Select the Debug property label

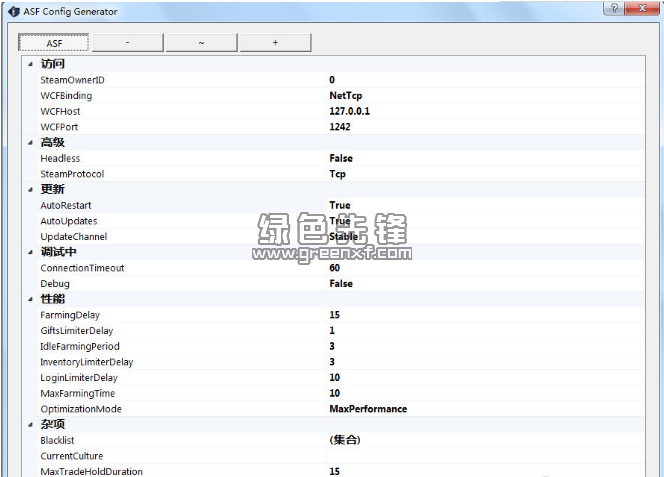pyautogui.click(x=55, y=284)
